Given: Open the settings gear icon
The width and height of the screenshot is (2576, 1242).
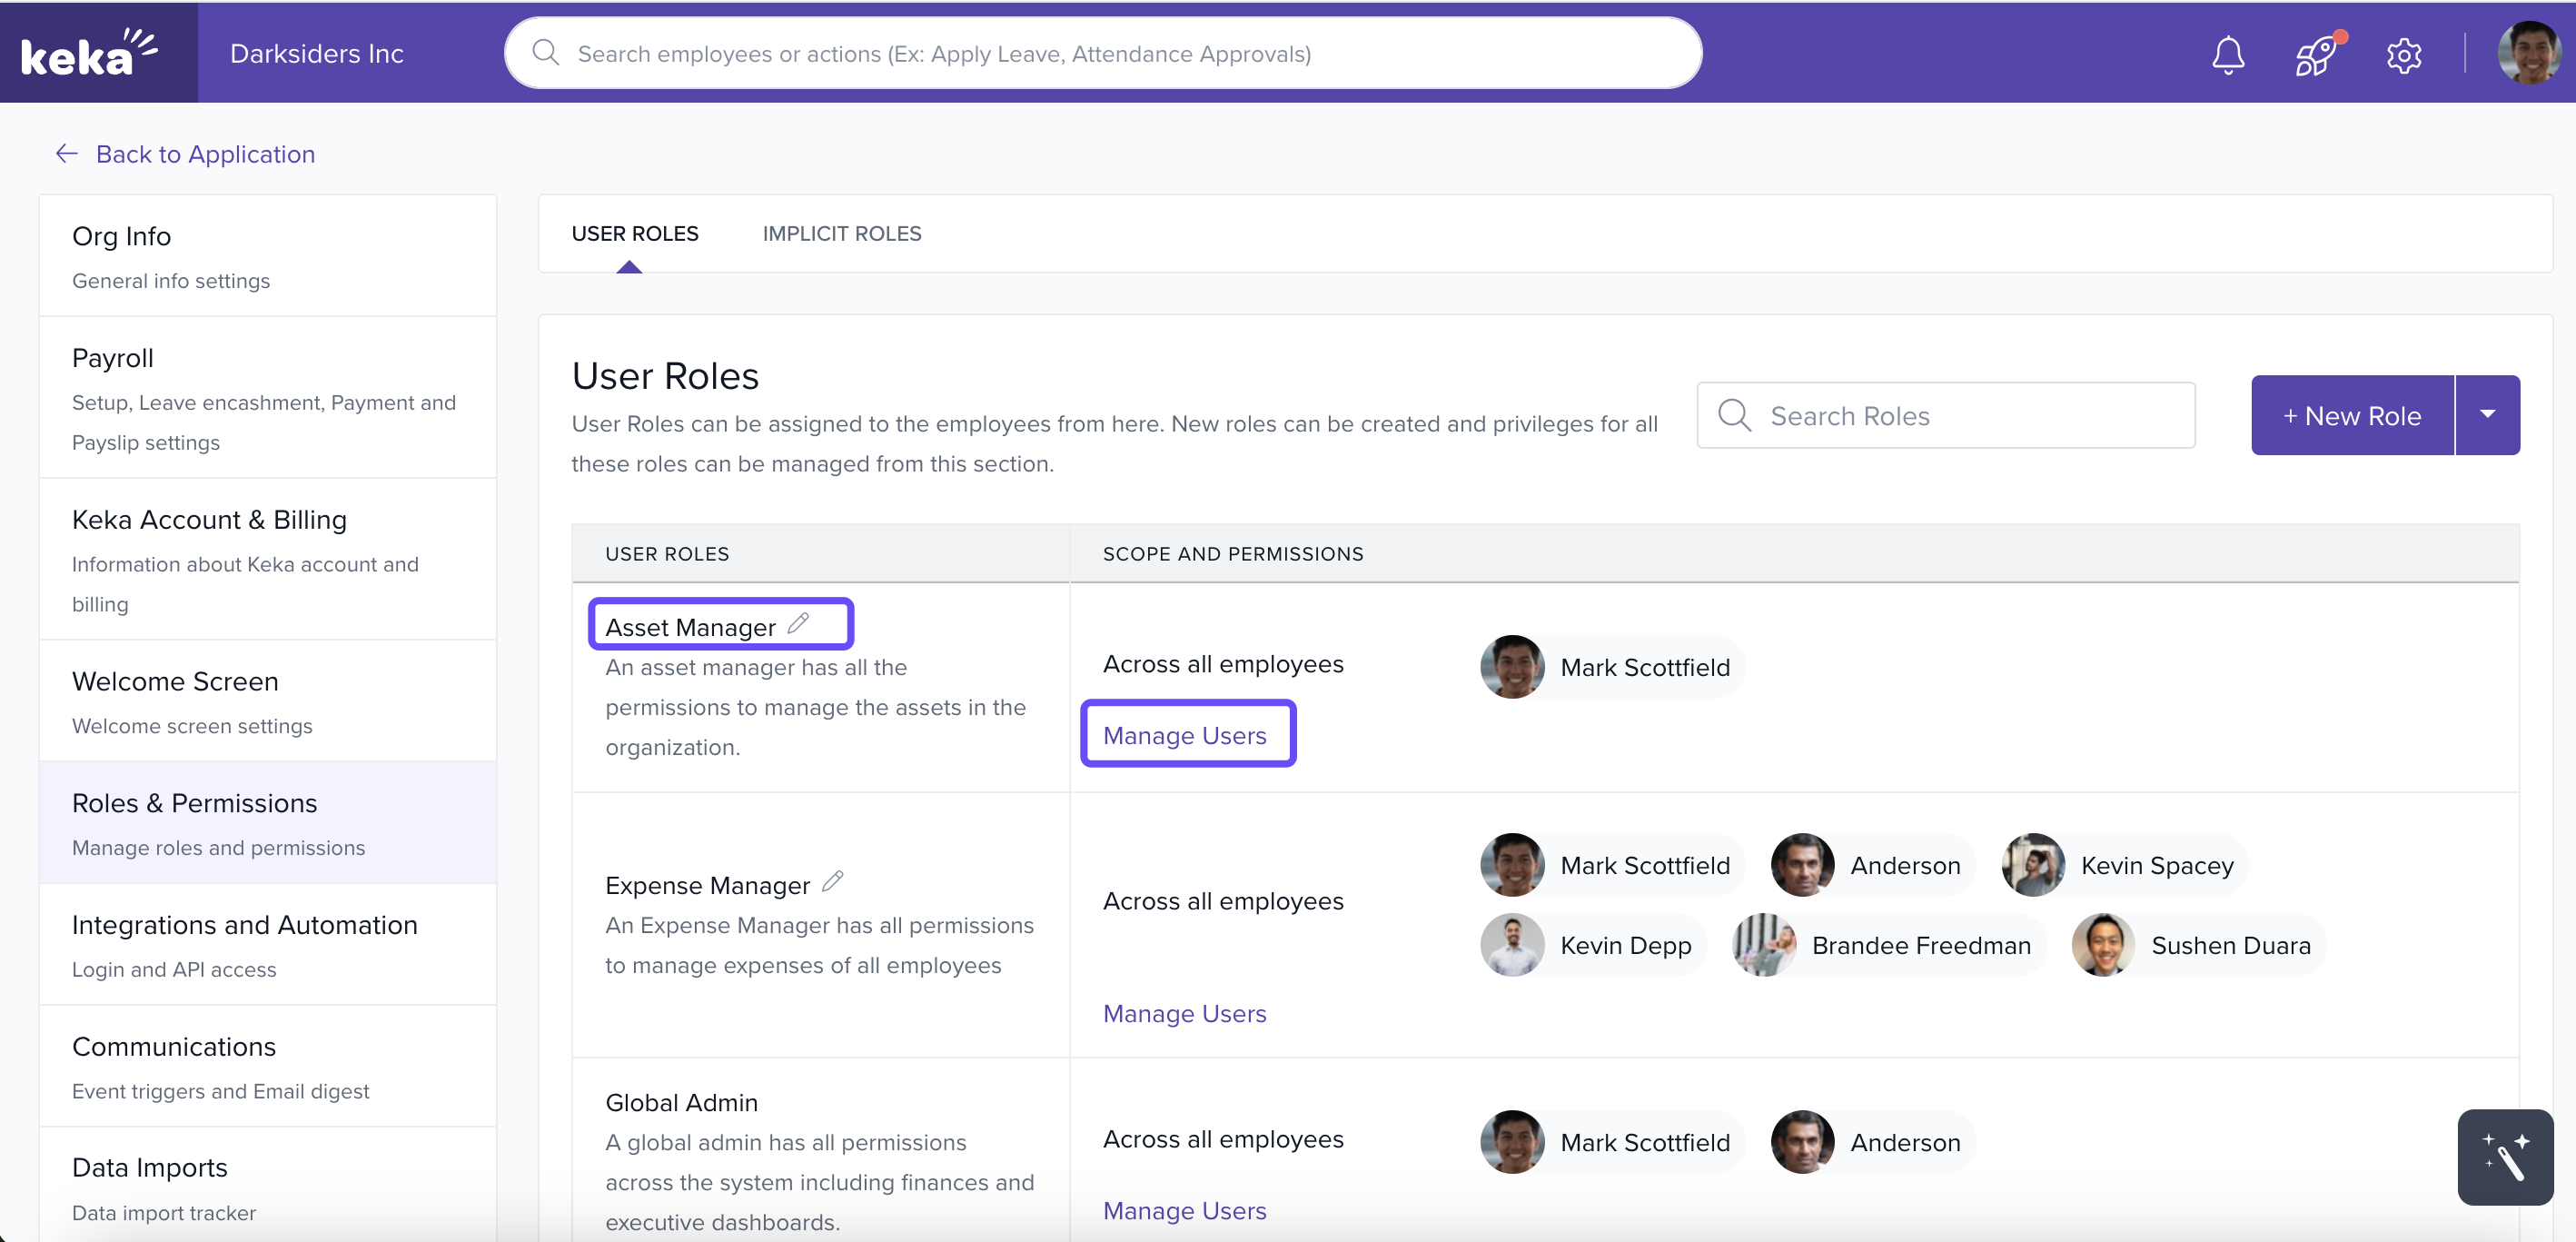Looking at the screenshot, I should (2403, 54).
